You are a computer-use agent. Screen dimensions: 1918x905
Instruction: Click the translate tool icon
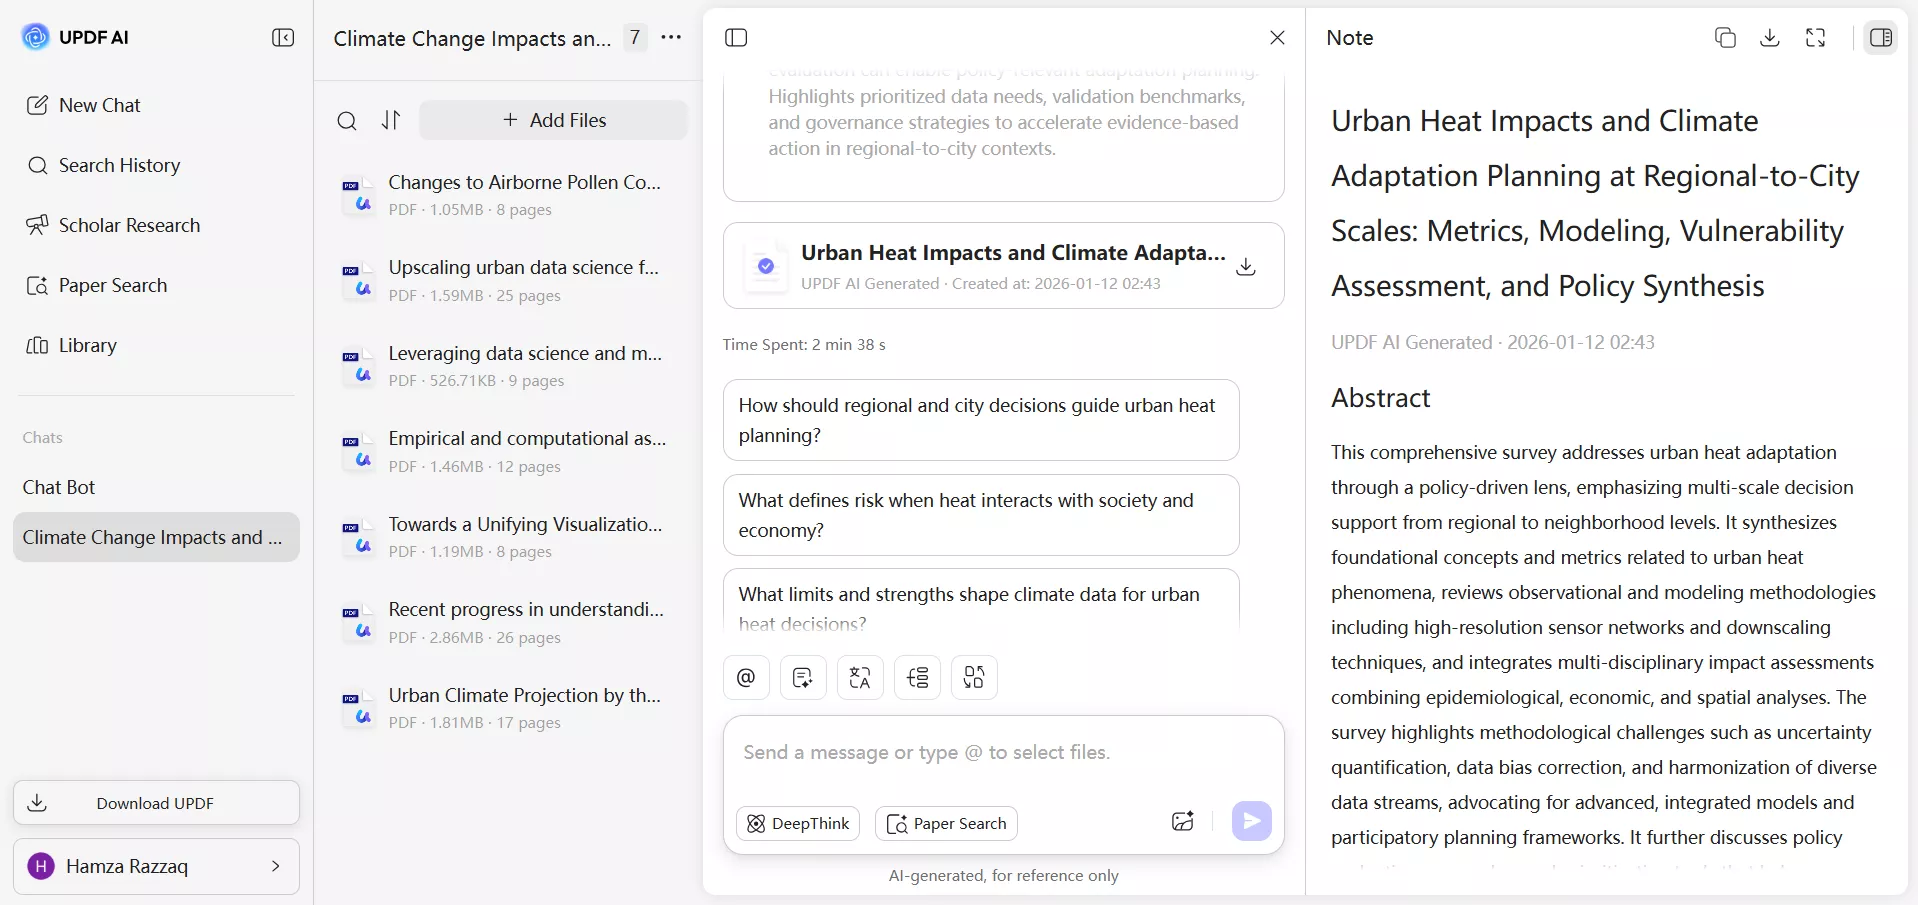click(860, 678)
